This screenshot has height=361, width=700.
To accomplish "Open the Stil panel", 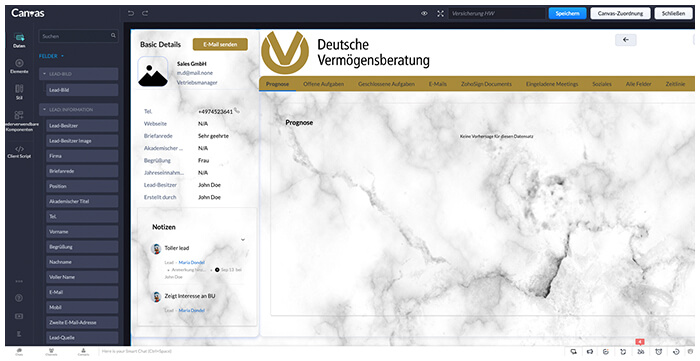I will (19, 92).
